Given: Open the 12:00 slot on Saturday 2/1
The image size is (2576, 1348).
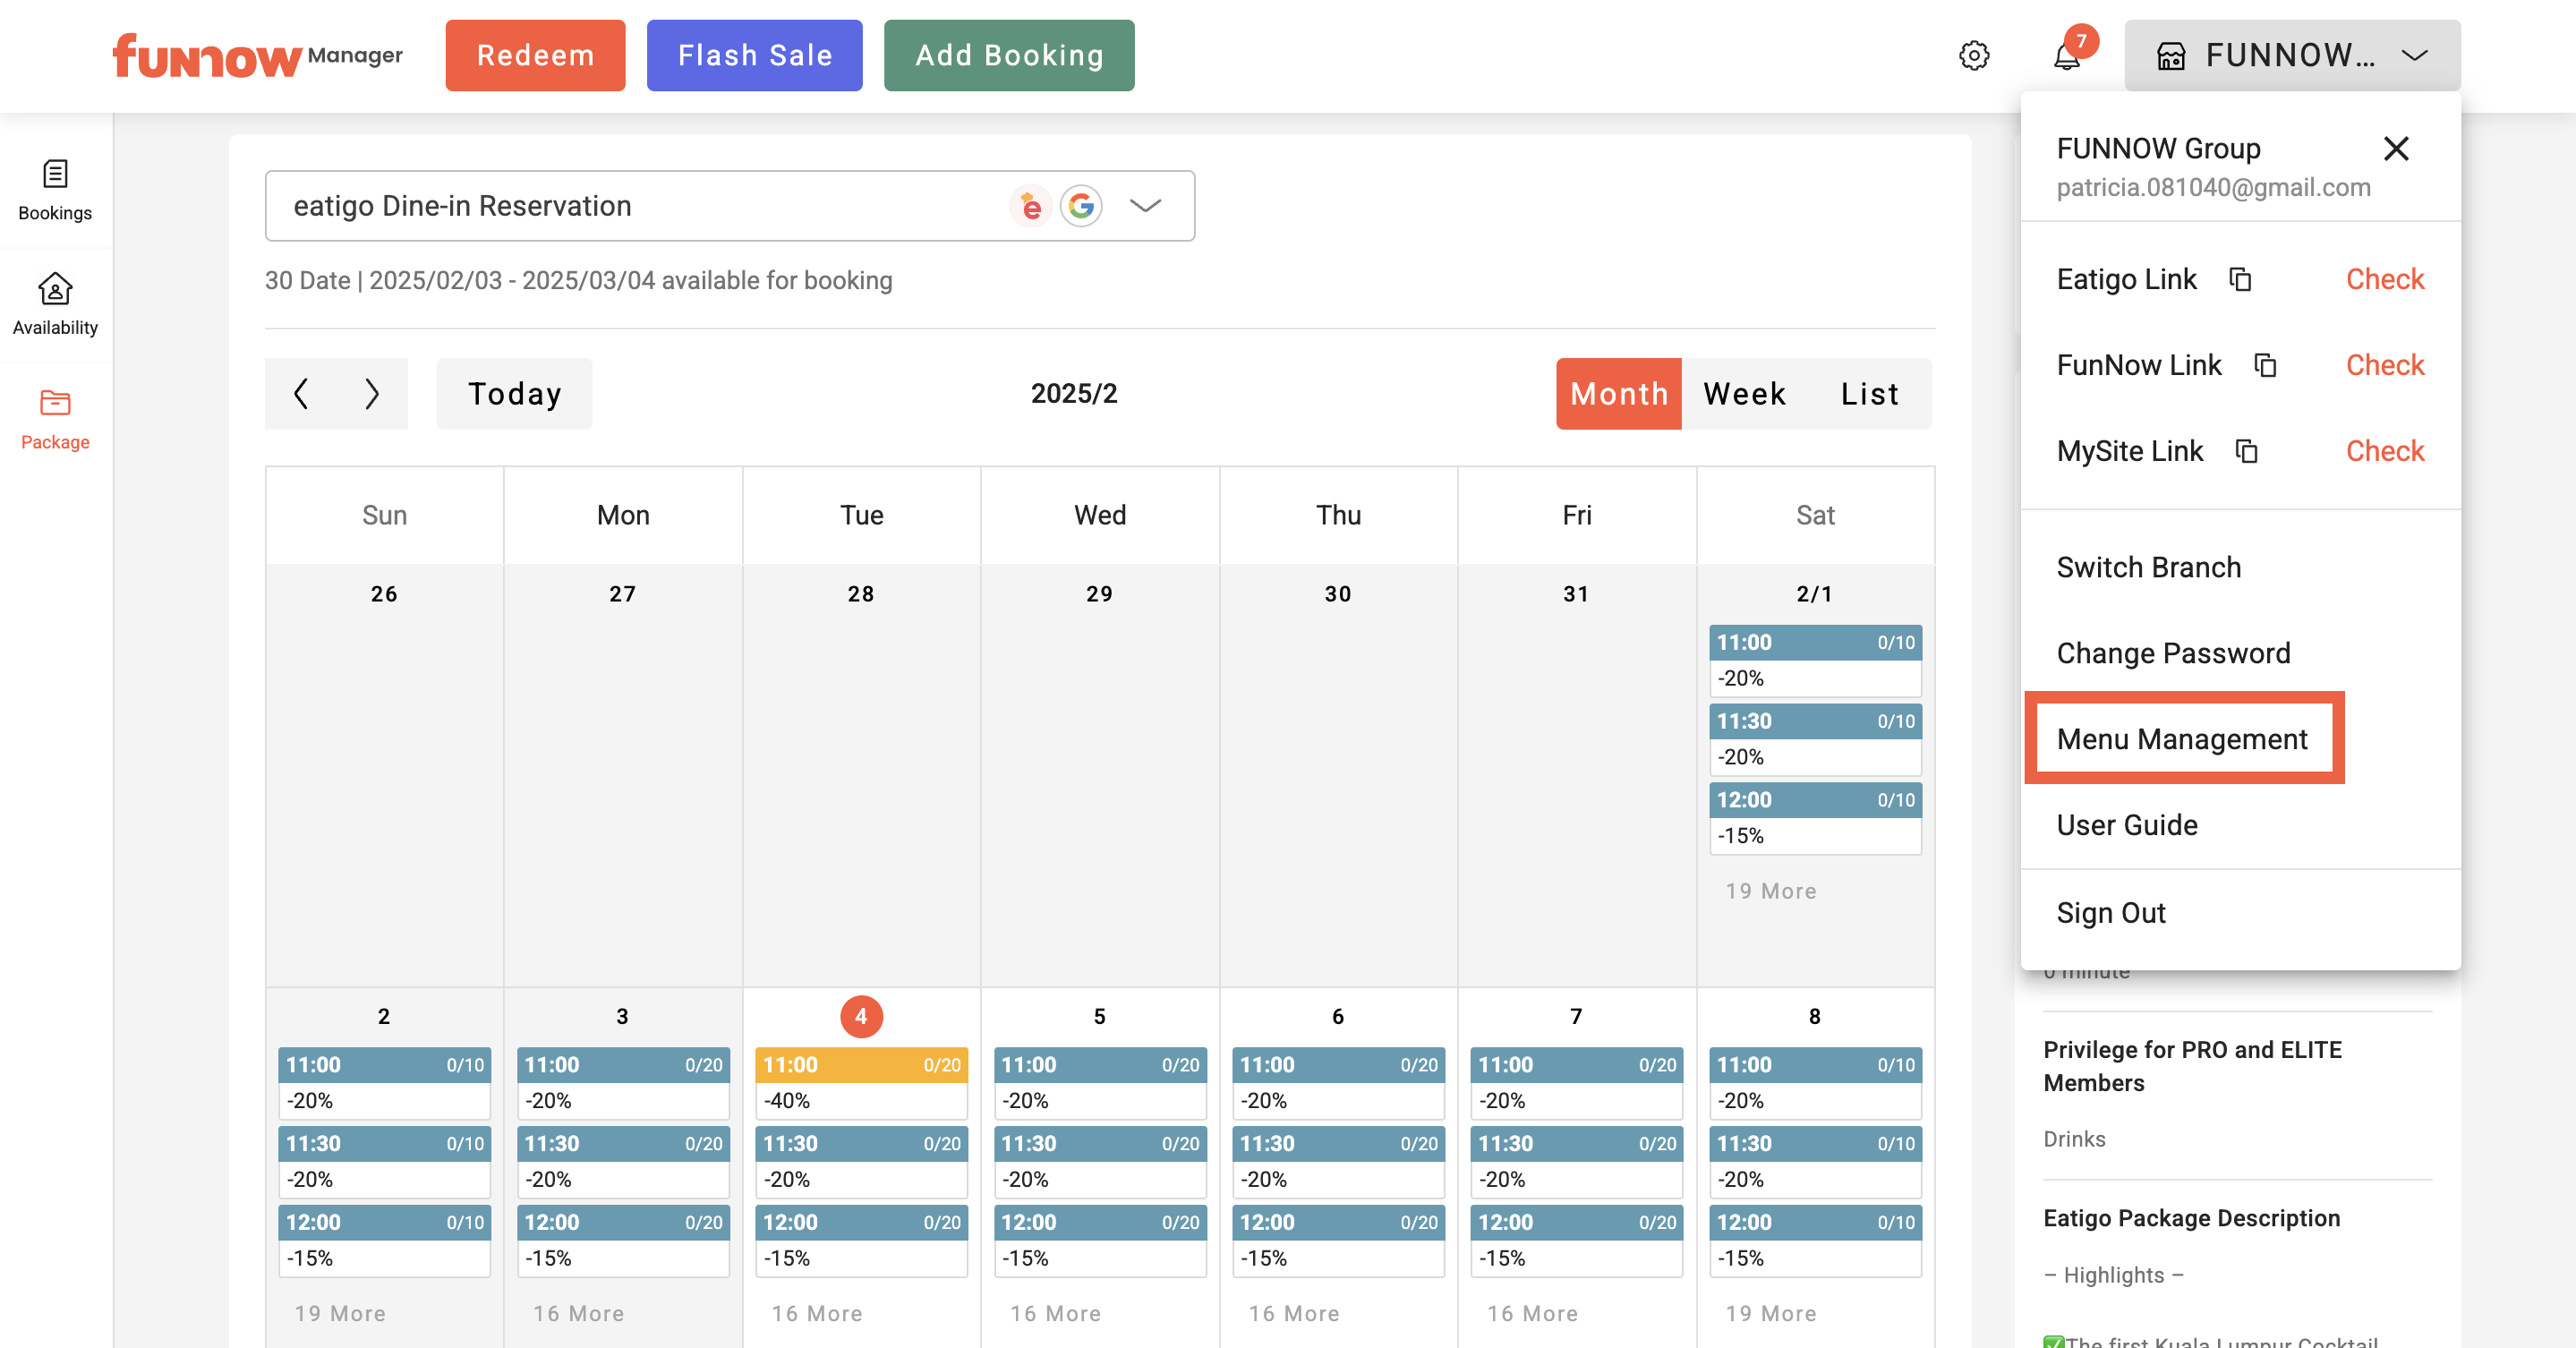Looking at the screenshot, I should [x=1815, y=818].
